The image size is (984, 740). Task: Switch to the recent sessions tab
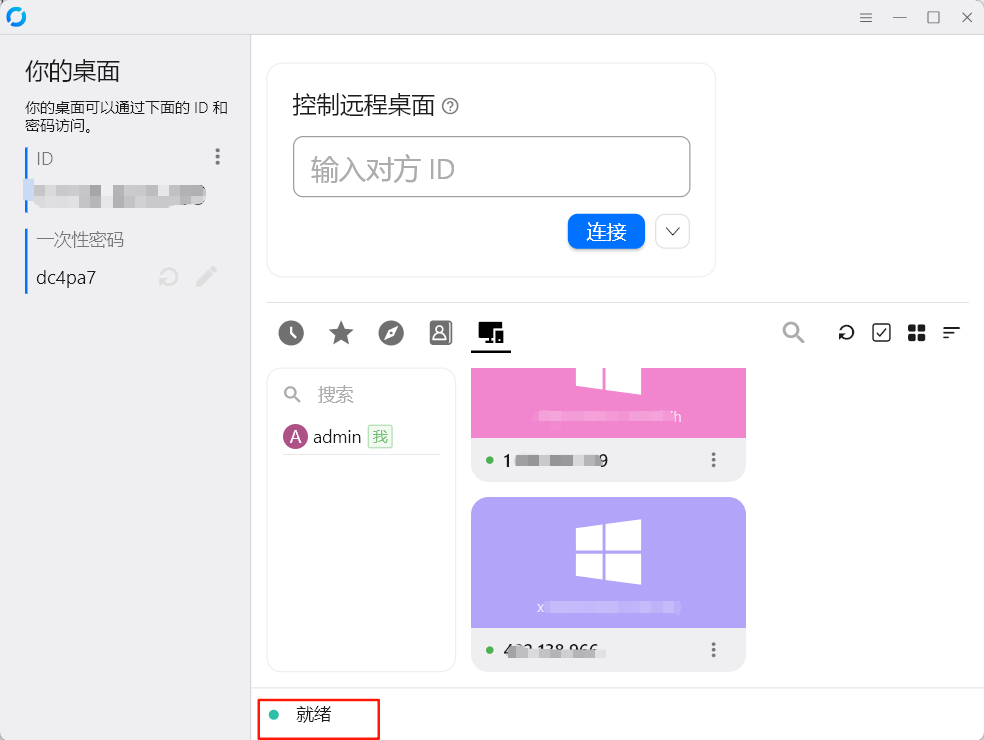[x=291, y=333]
